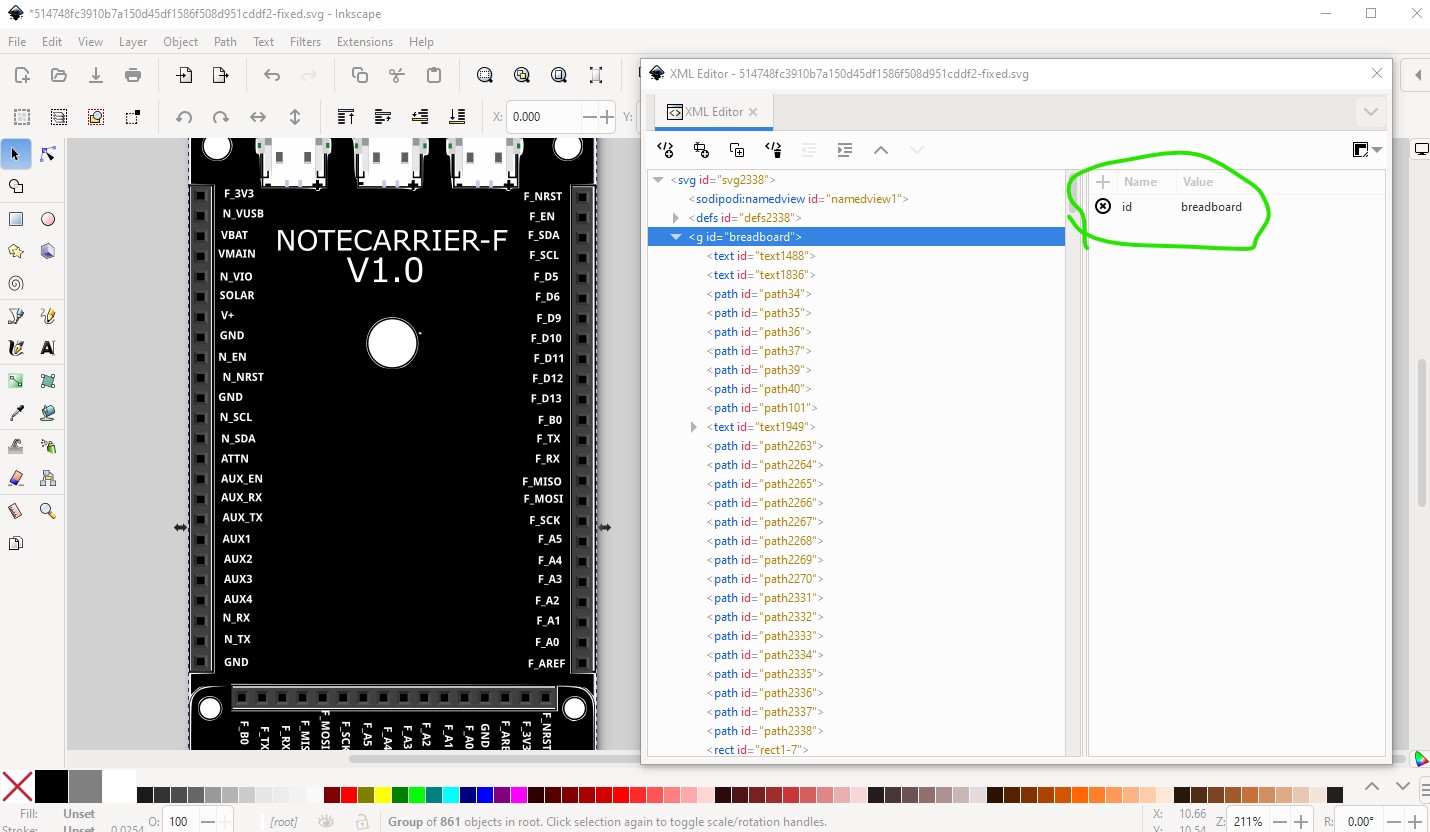Select the Text tool
This screenshot has width=1430, height=832.
click(x=47, y=348)
